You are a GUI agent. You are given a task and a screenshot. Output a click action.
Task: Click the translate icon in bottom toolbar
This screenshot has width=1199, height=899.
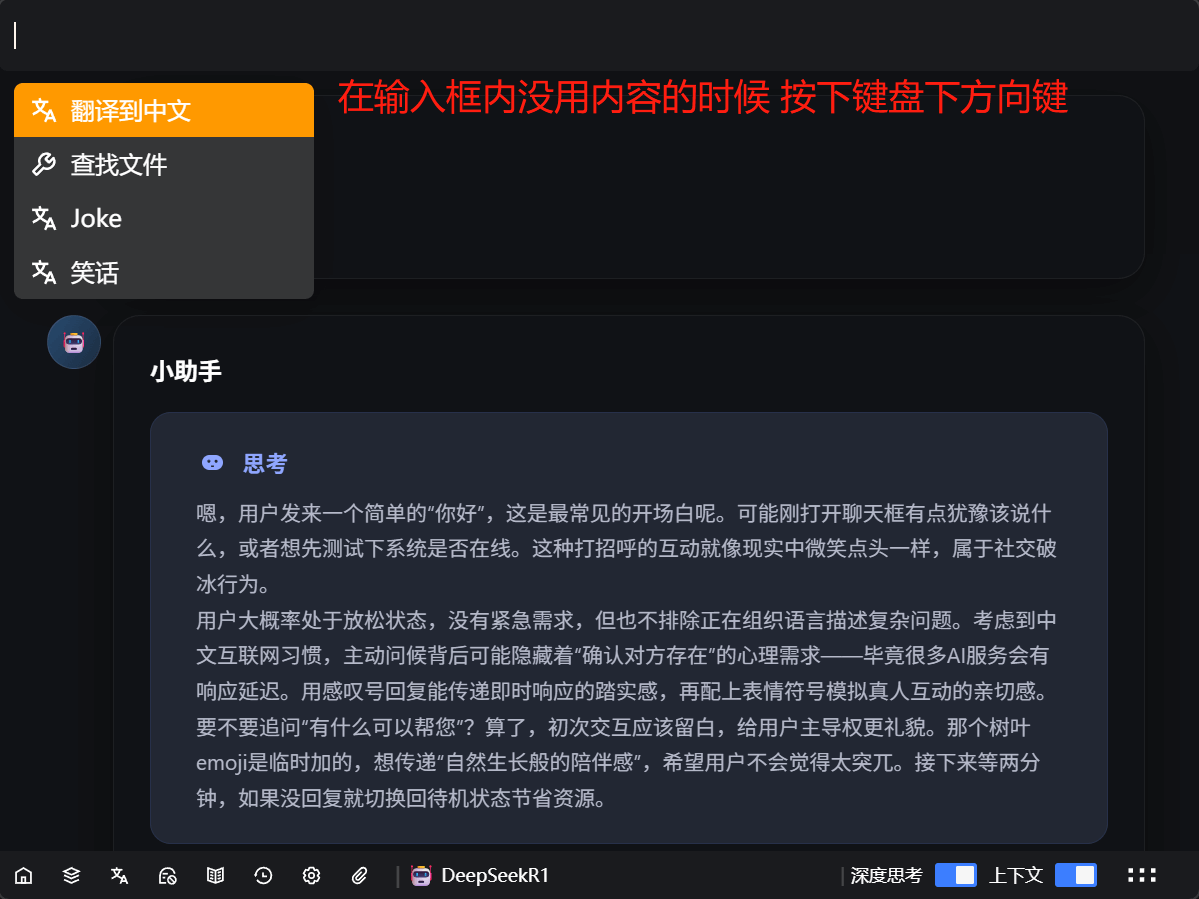click(x=119, y=876)
